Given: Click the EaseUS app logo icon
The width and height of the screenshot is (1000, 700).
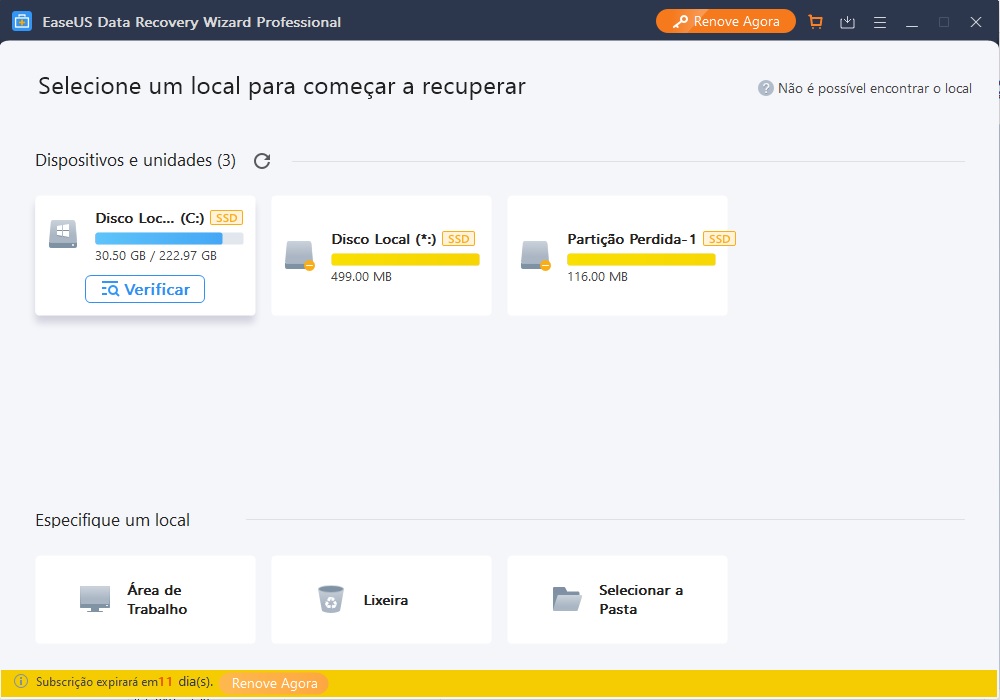Looking at the screenshot, I should point(22,22).
